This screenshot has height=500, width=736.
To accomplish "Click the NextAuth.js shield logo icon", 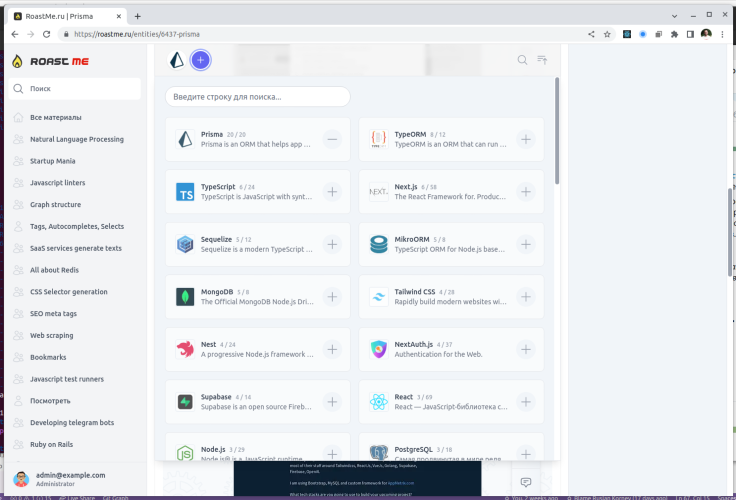I will tap(379, 350).
